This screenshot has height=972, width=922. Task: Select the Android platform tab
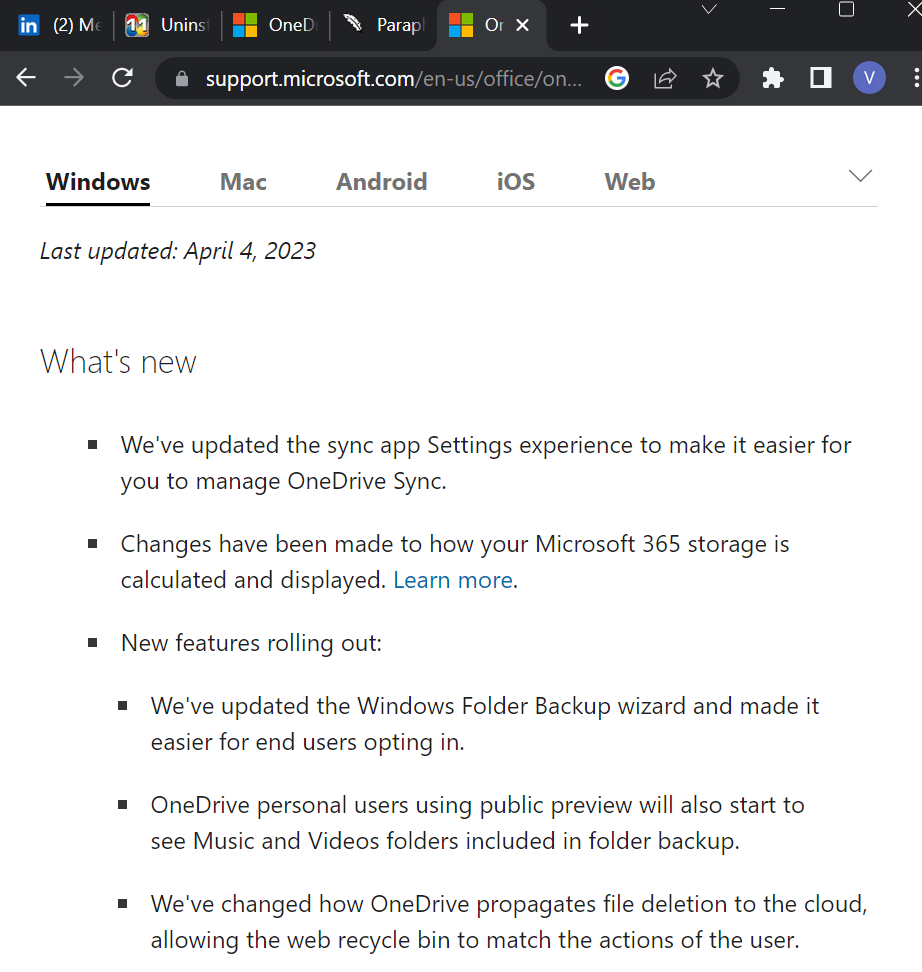[x=381, y=182]
